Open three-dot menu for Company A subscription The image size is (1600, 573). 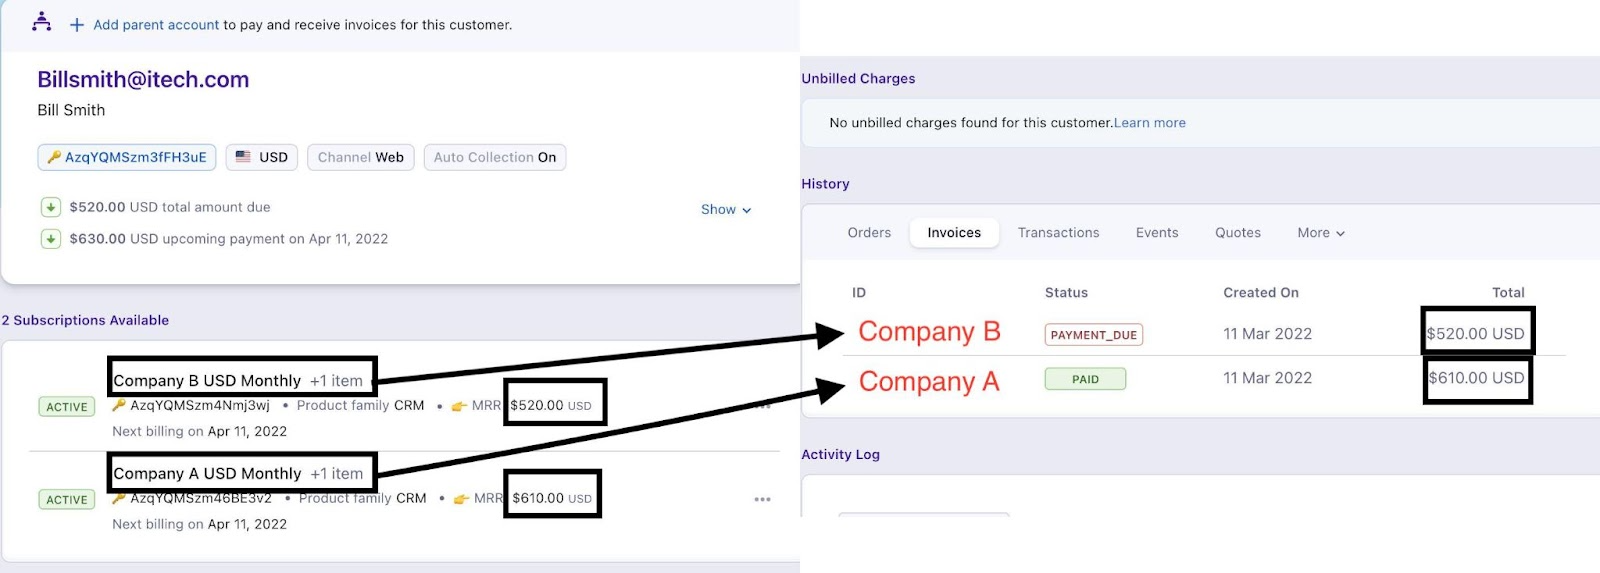click(762, 499)
